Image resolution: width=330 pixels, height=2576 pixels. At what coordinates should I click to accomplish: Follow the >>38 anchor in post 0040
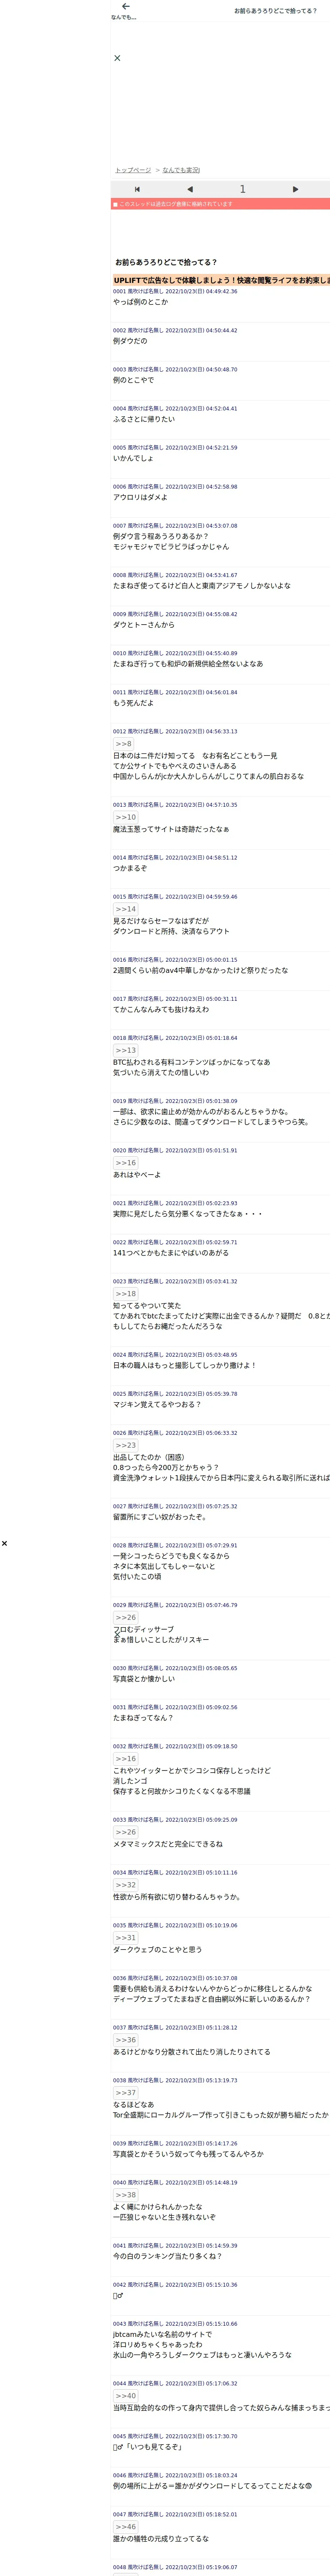(x=125, y=2195)
